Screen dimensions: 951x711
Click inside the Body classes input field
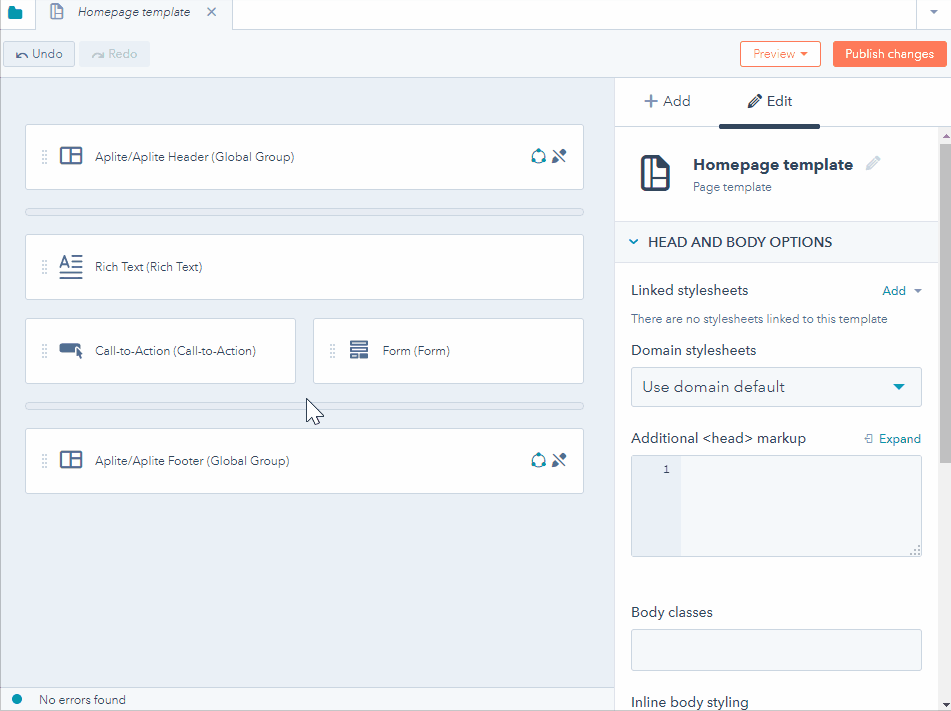[776, 650]
